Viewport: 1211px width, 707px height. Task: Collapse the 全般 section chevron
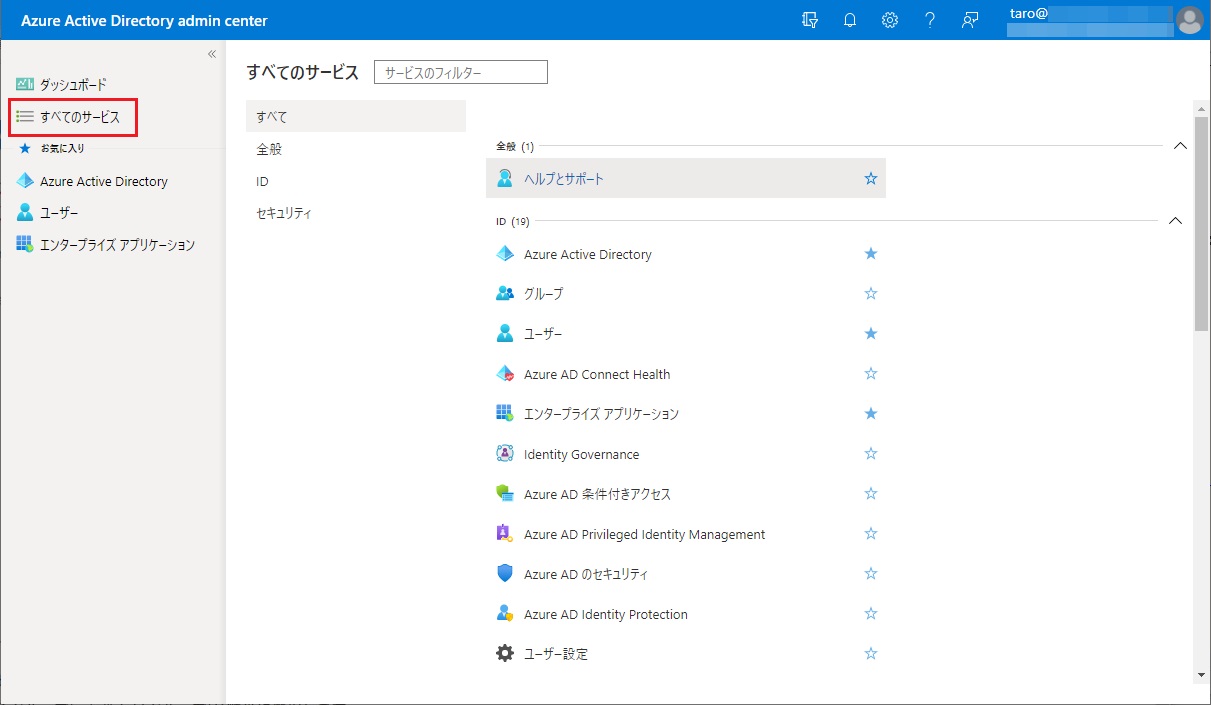(x=1179, y=146)
